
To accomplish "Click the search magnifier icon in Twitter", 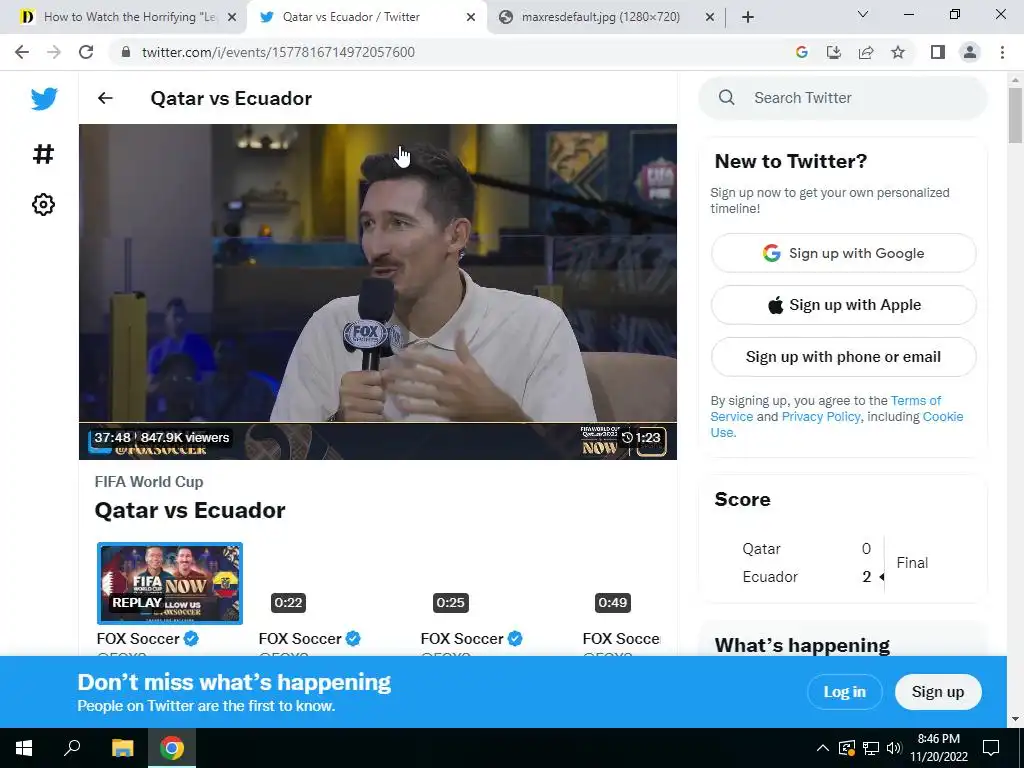I will click(727, 98).
